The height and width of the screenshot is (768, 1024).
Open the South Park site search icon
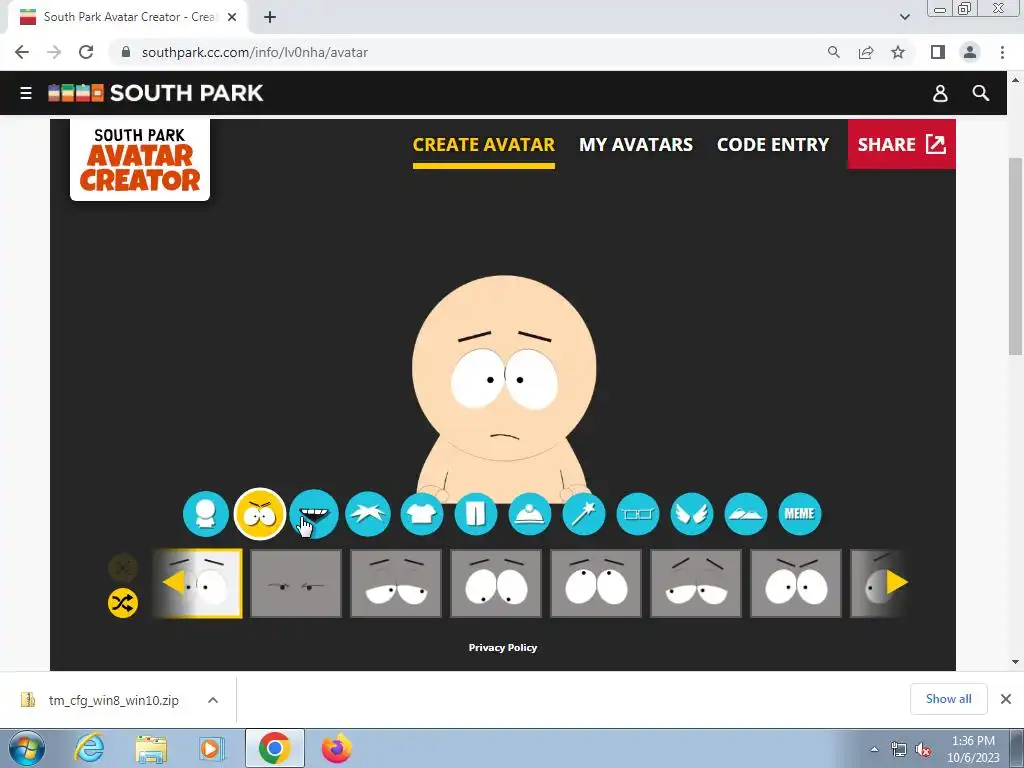(x=981, y=93)
